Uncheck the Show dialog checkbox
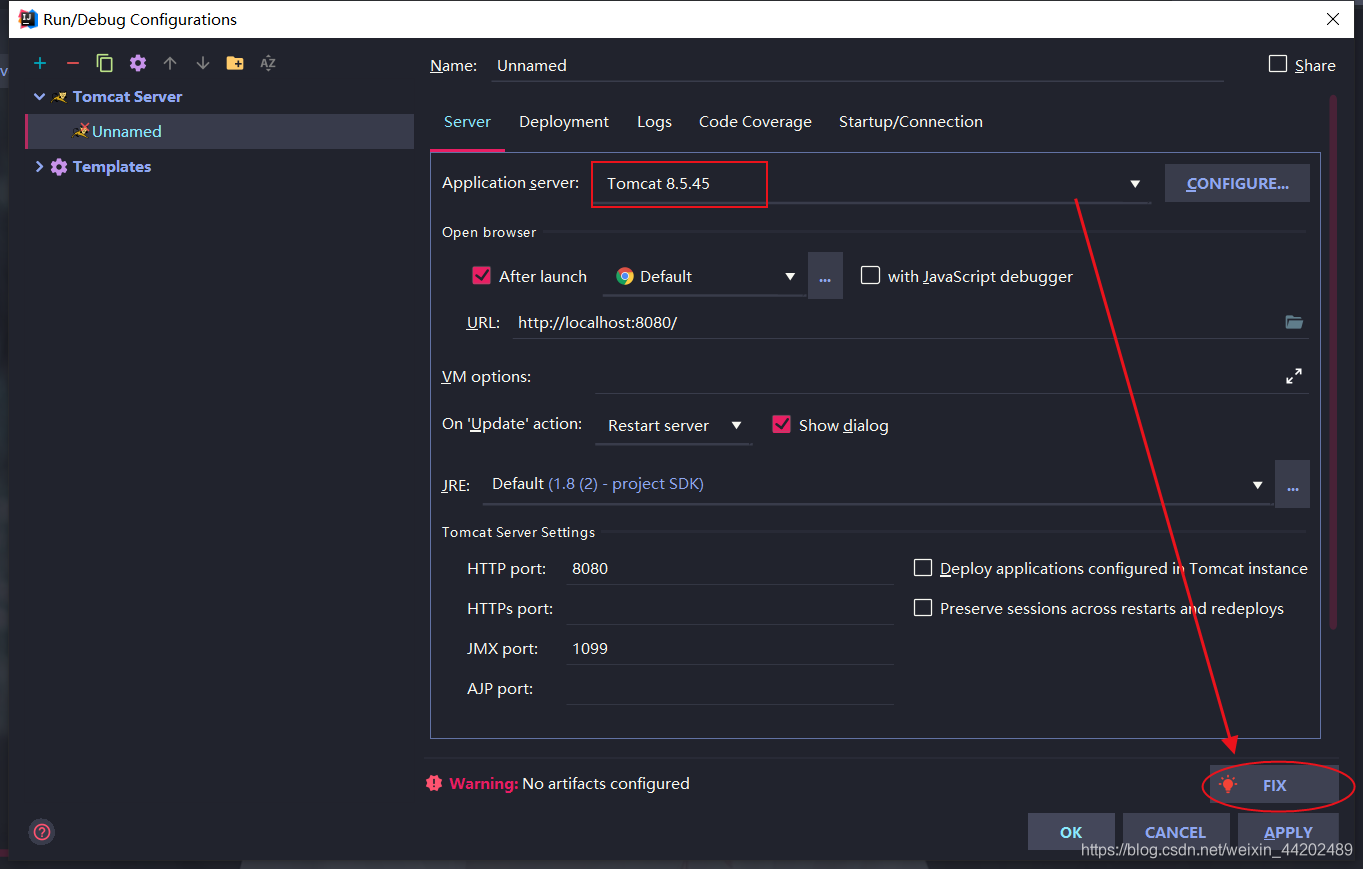Screen dimensions: 1363x869 (781, 424)
